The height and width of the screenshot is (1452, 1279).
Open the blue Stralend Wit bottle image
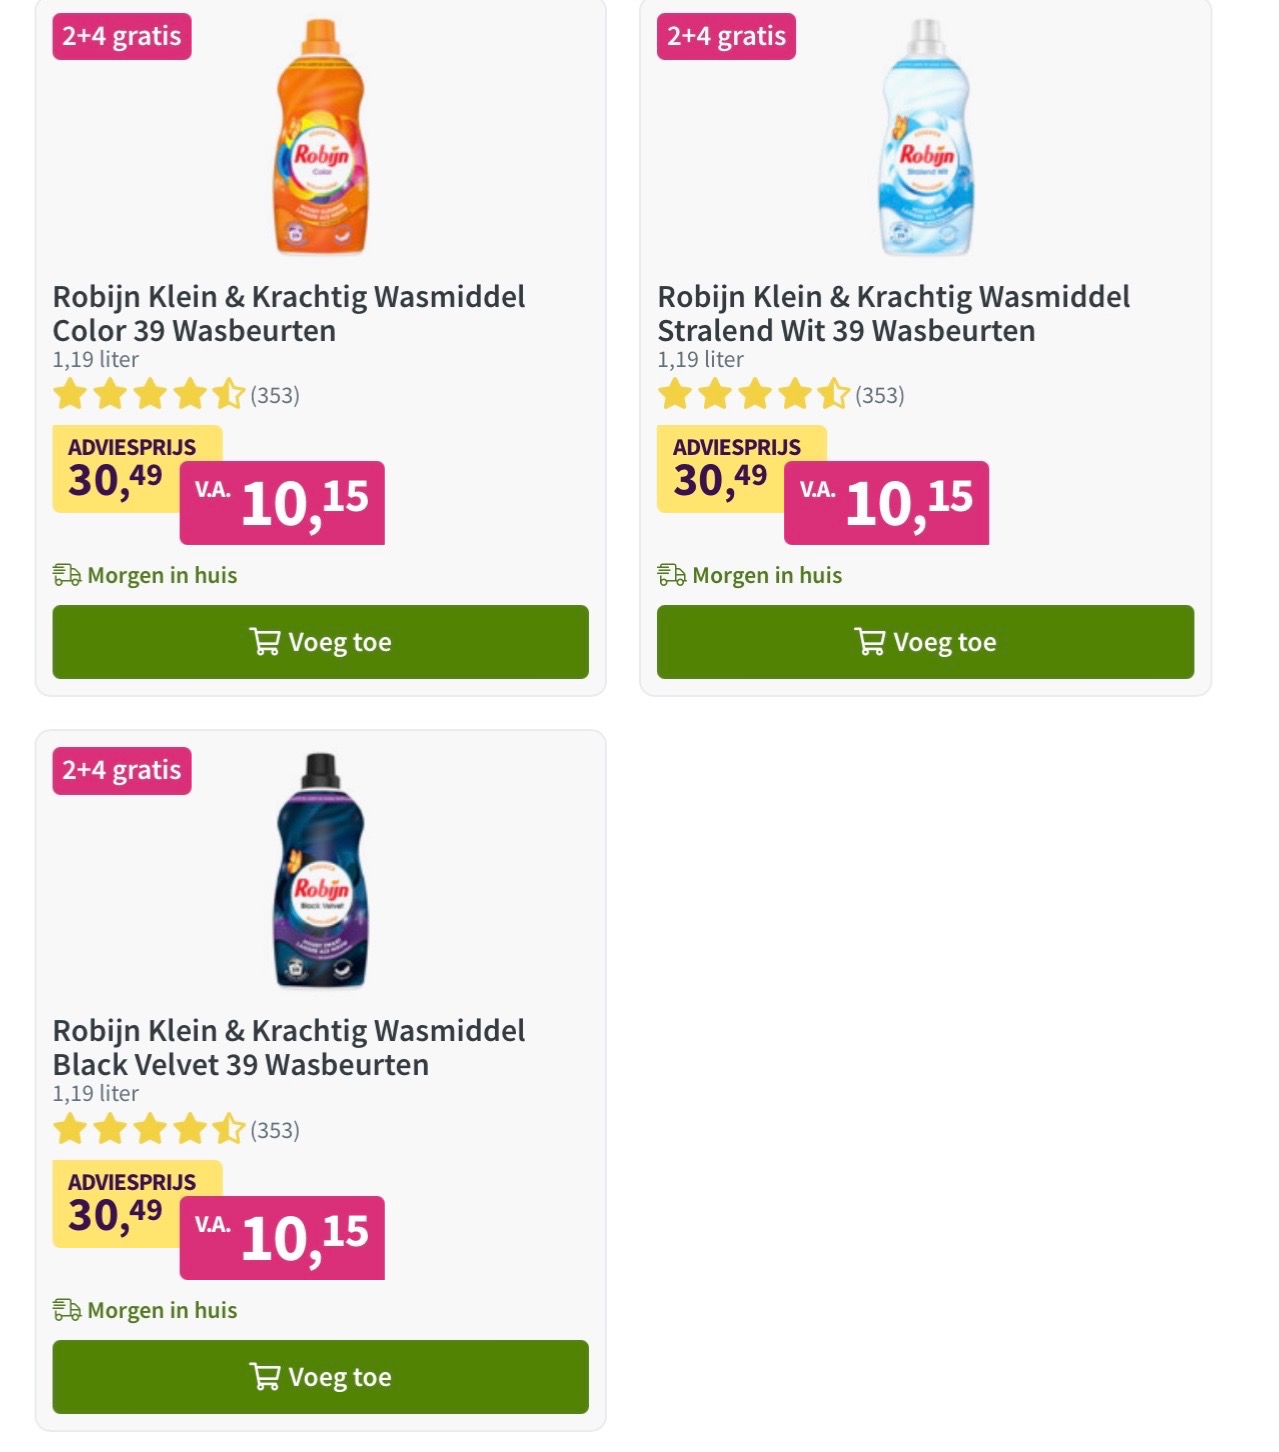click(x=926, y=137)
